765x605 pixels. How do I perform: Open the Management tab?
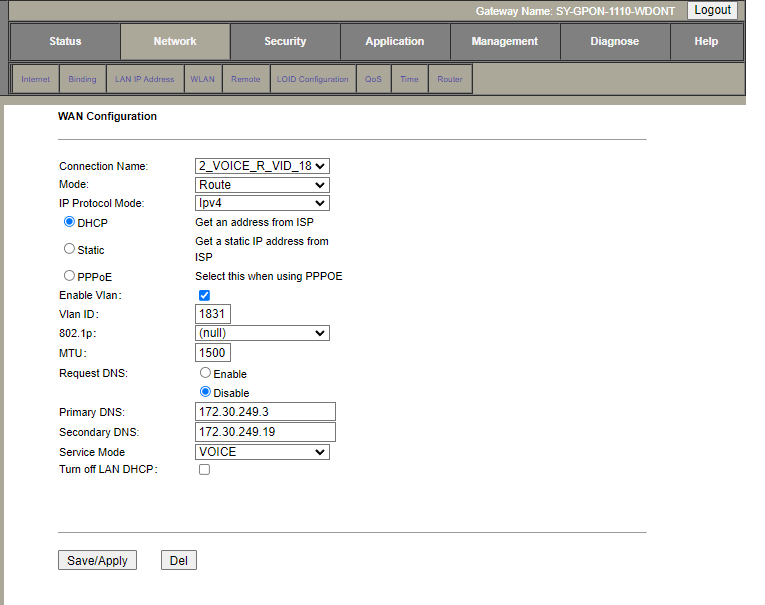[505, 42]
